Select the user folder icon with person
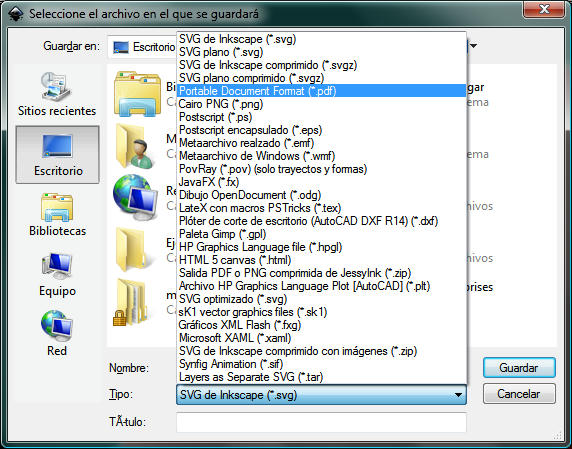The image size is (572, 449). pos(134,147)
